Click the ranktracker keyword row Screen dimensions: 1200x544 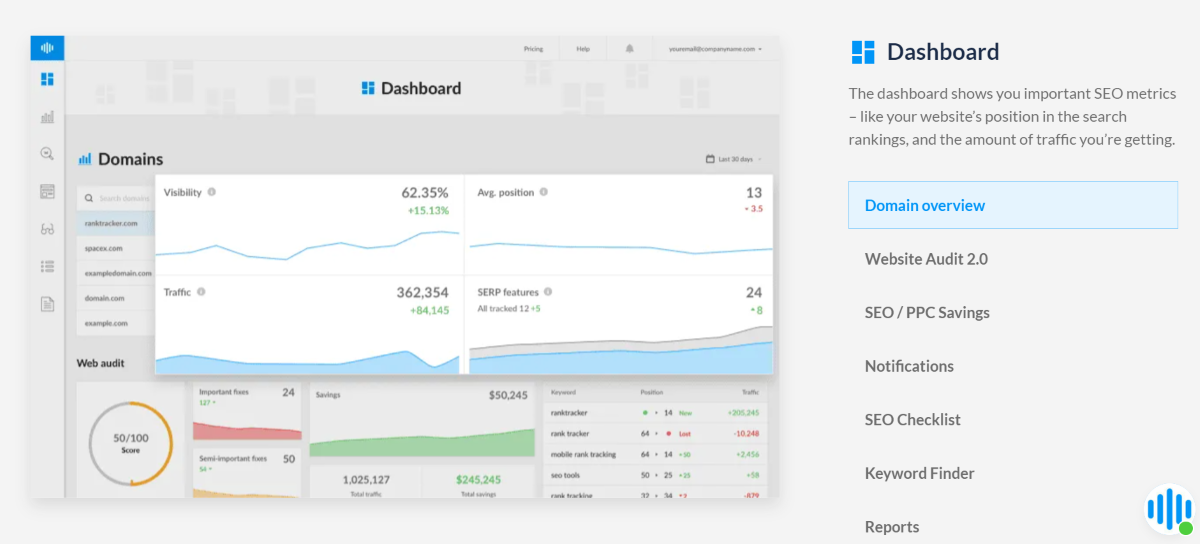pyautogui.click(x=656, y=412)
